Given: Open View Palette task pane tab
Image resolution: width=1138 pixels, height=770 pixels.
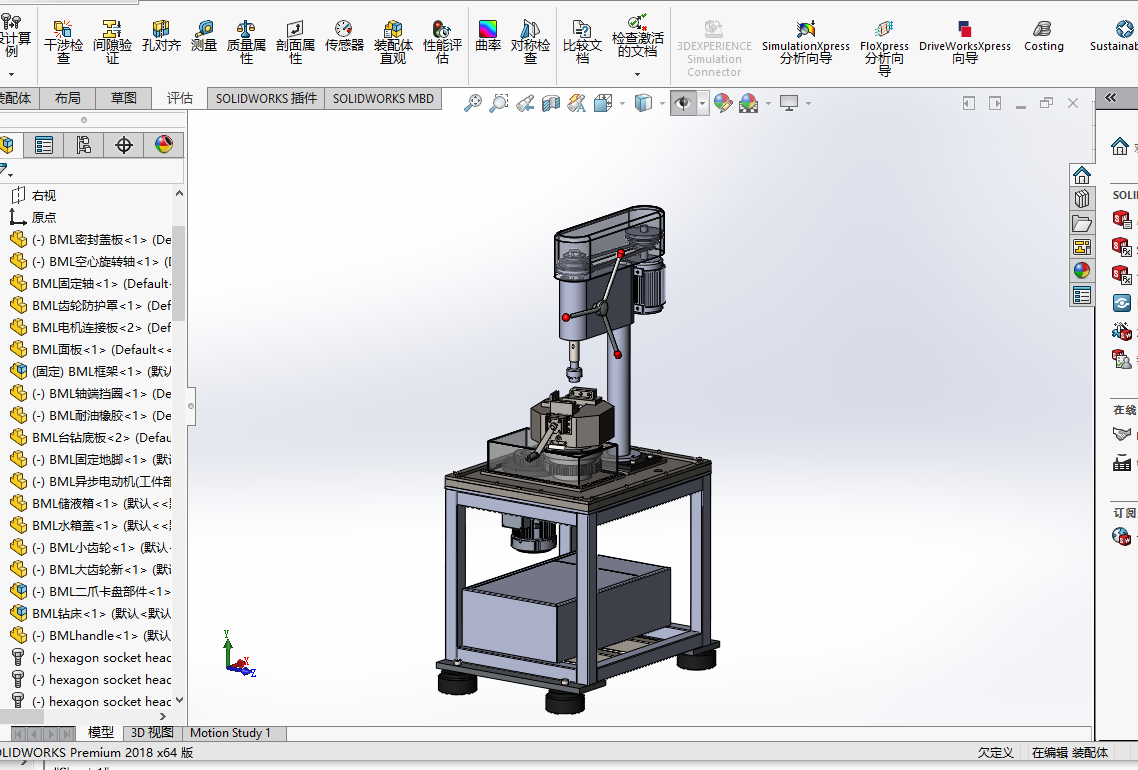Looking at the screenshot, I should tap(1082, 247).
